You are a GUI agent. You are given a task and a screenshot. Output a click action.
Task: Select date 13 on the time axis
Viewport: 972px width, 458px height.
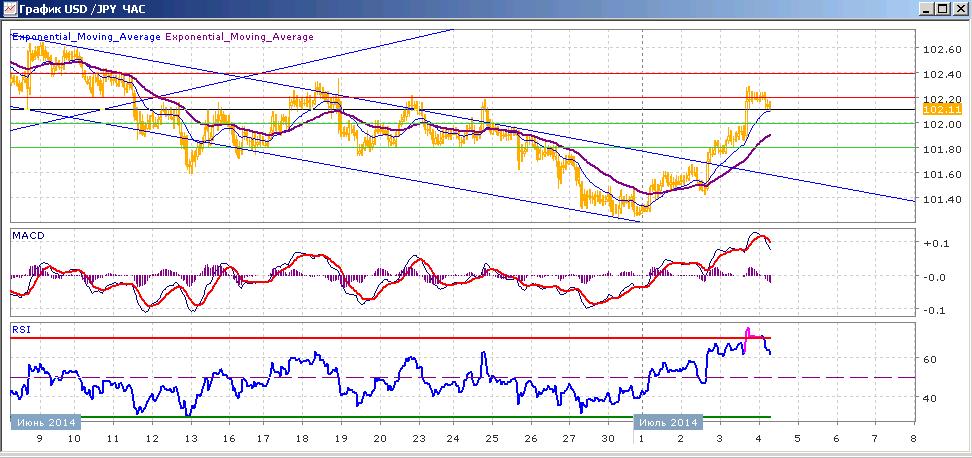[190, 439]
